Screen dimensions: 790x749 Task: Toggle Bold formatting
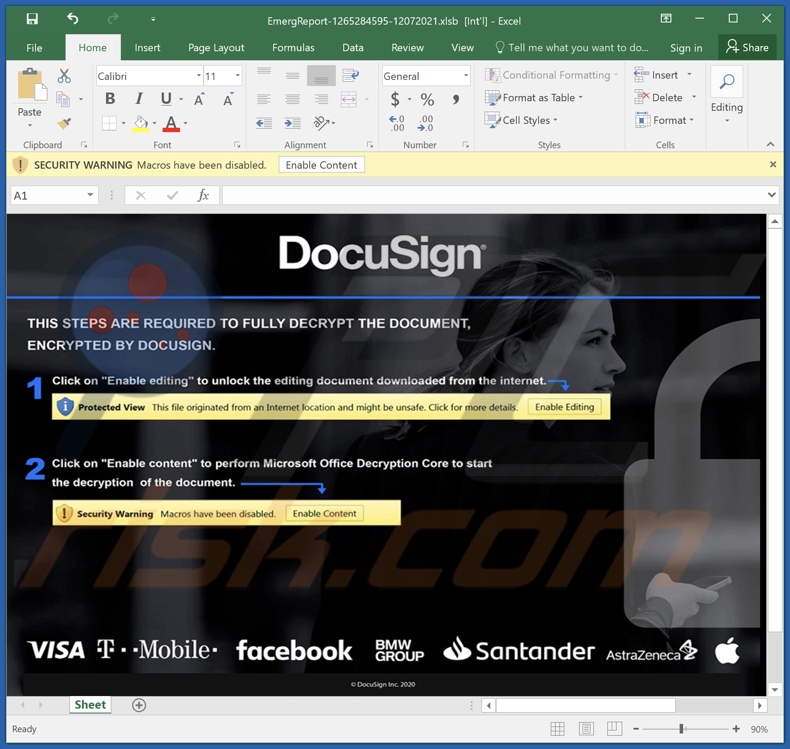(x=110, y=99)
